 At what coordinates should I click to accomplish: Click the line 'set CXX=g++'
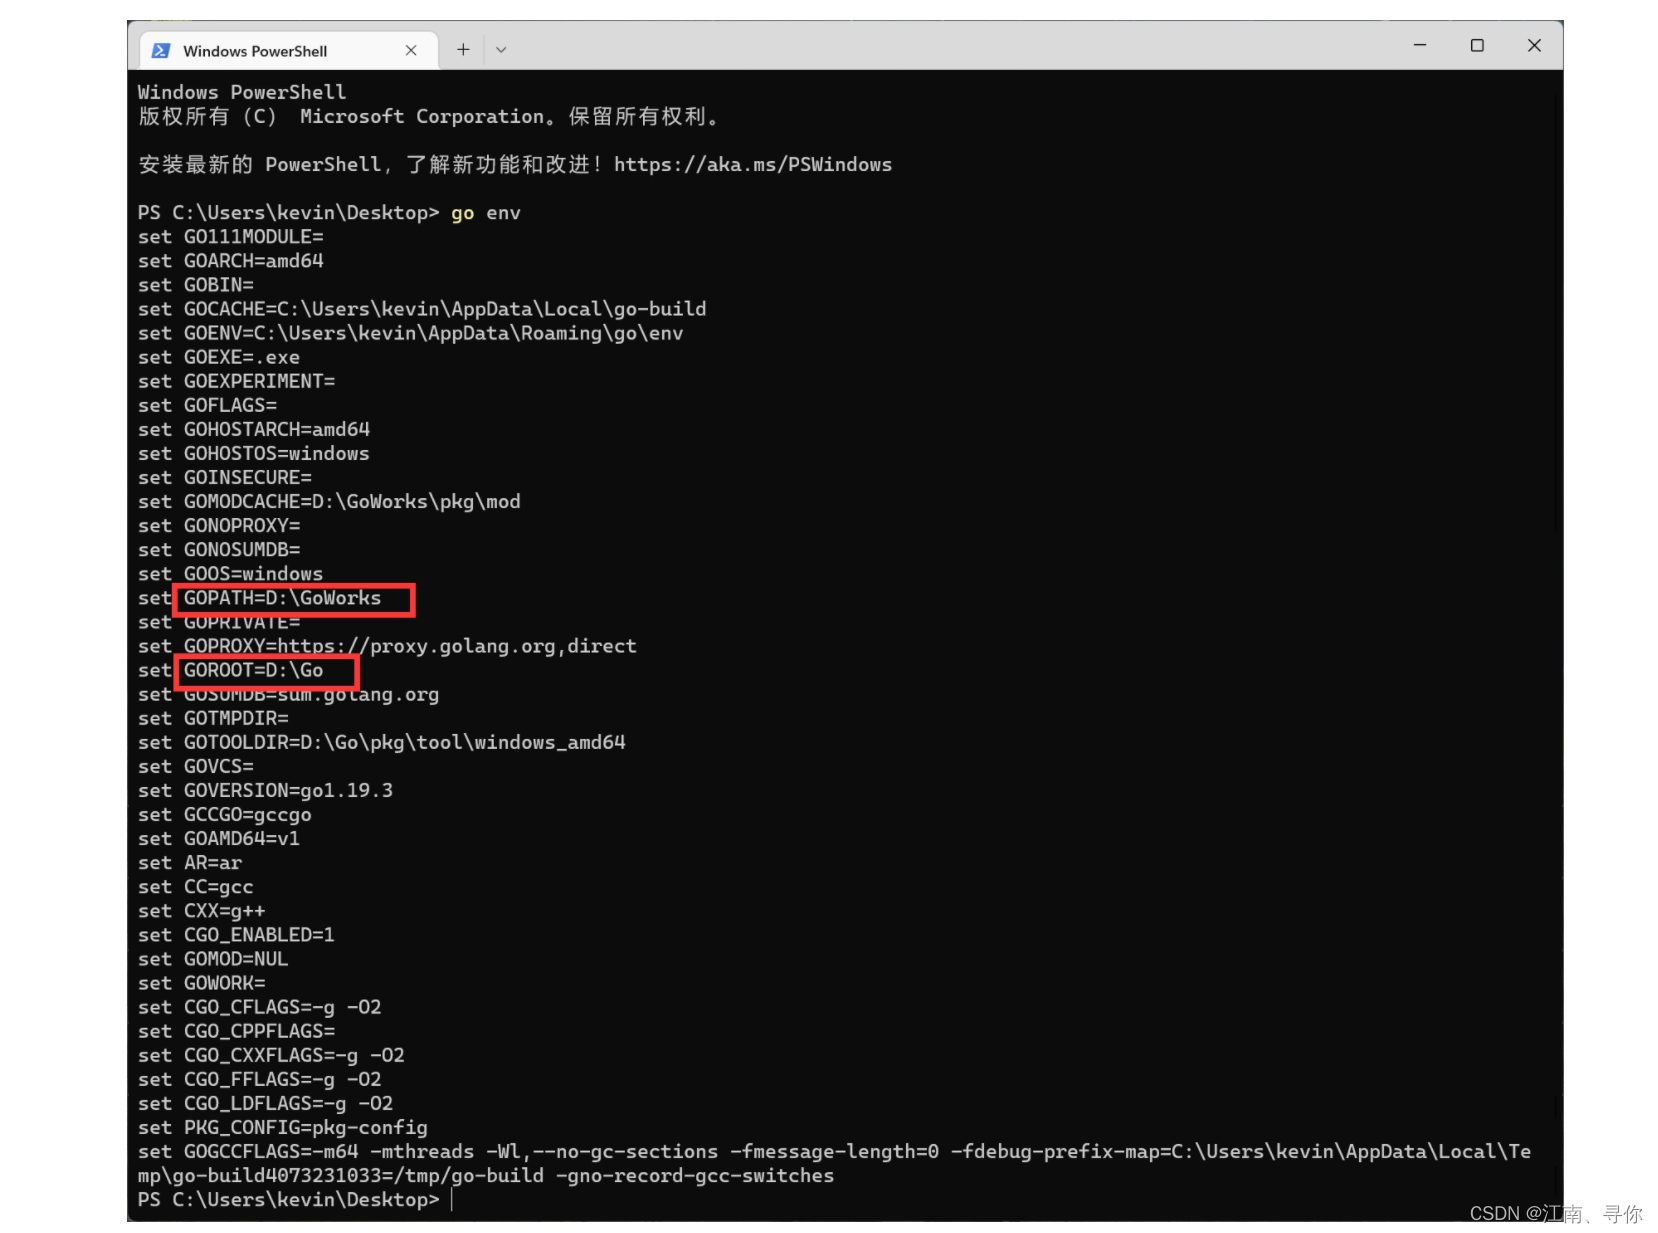click(x=202, y=911)
